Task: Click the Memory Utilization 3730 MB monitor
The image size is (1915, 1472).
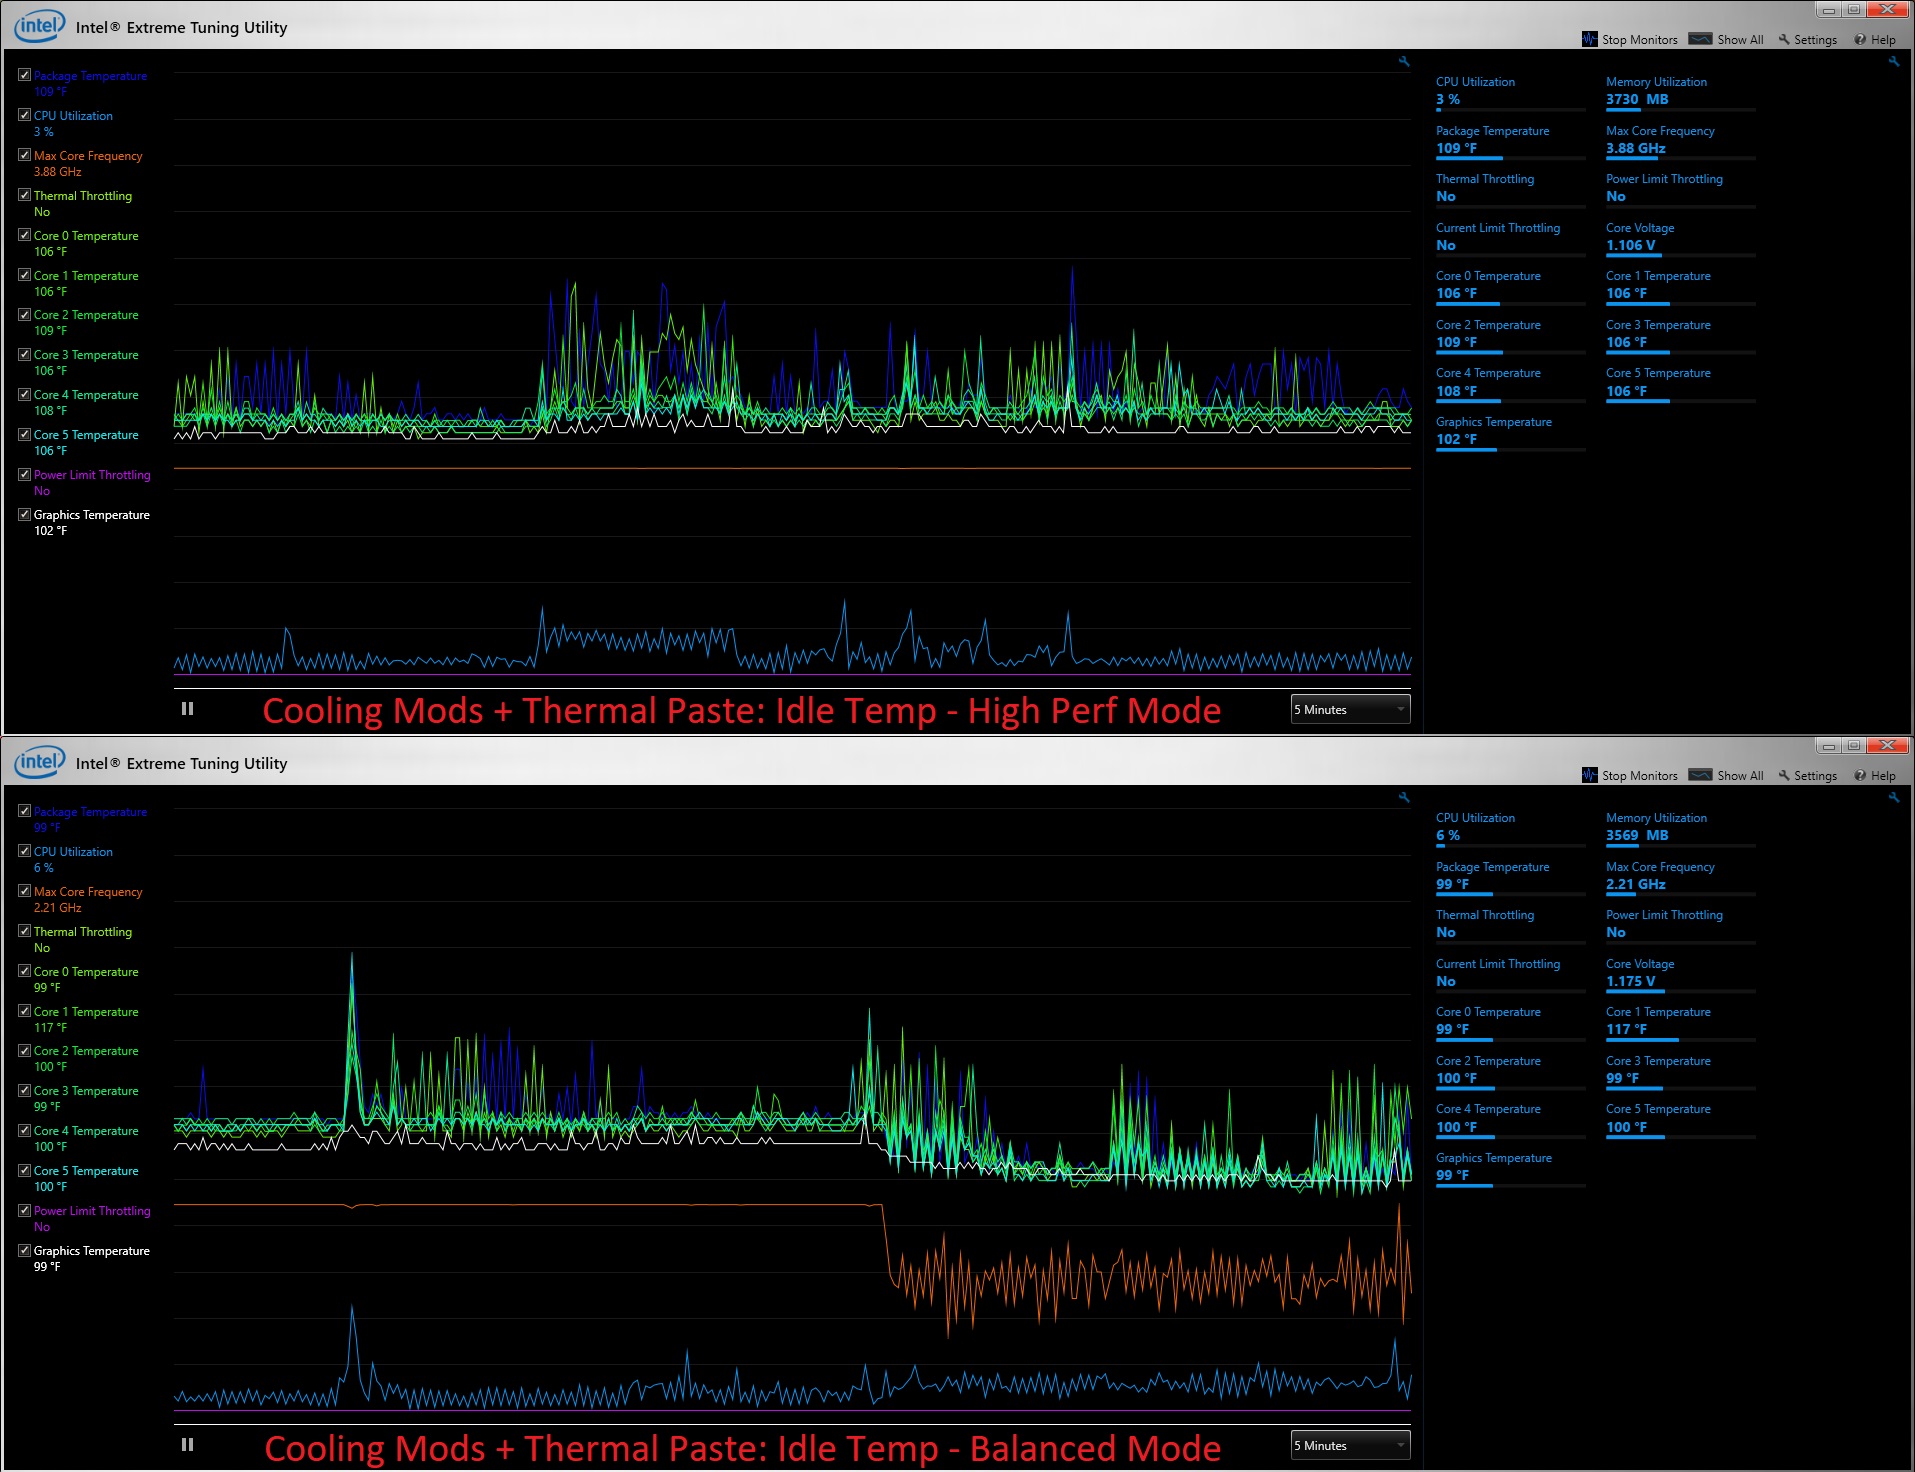Action: [x=1680, y=92]
